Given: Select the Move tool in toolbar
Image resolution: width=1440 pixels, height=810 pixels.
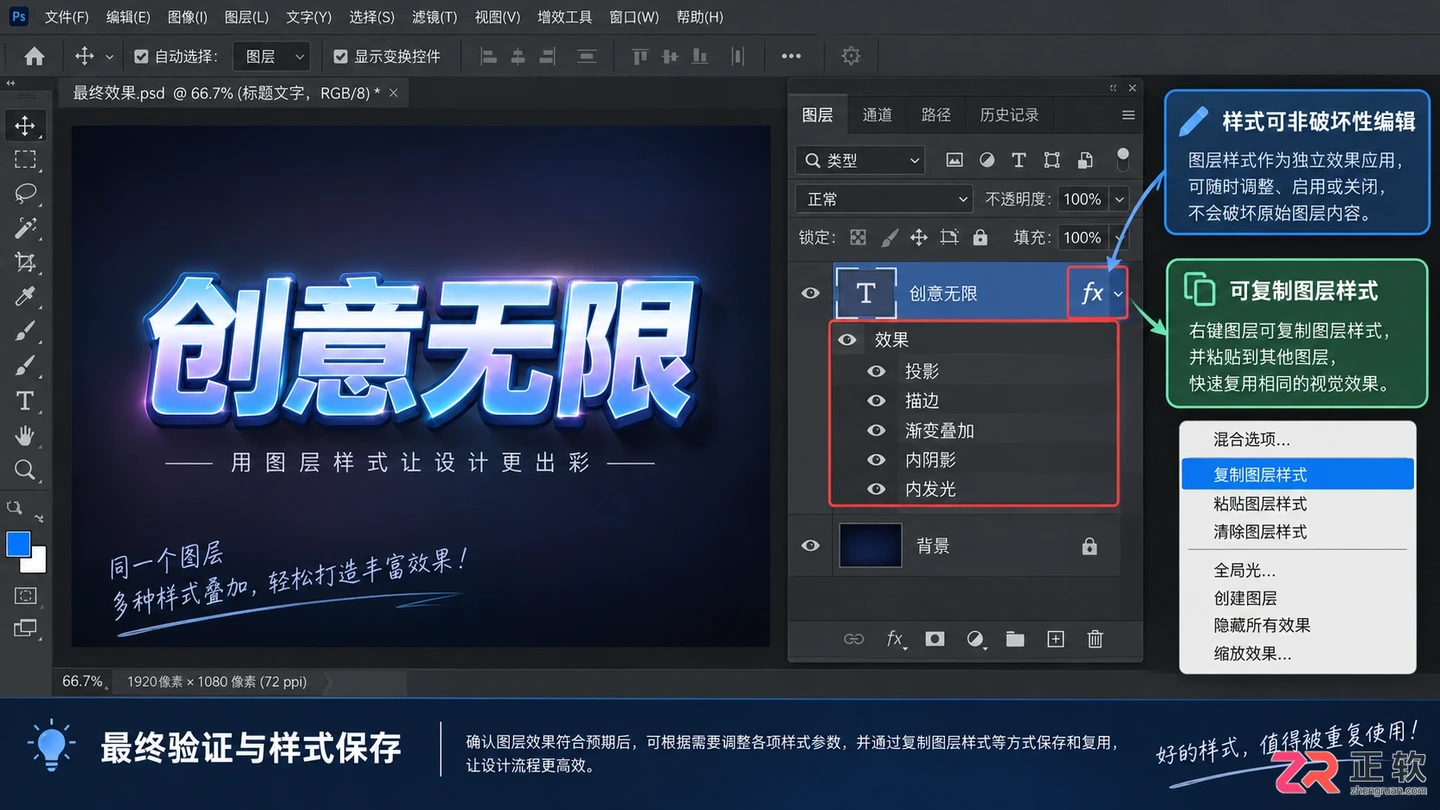Looking at the screenshot, I should (x=25, y=126).
